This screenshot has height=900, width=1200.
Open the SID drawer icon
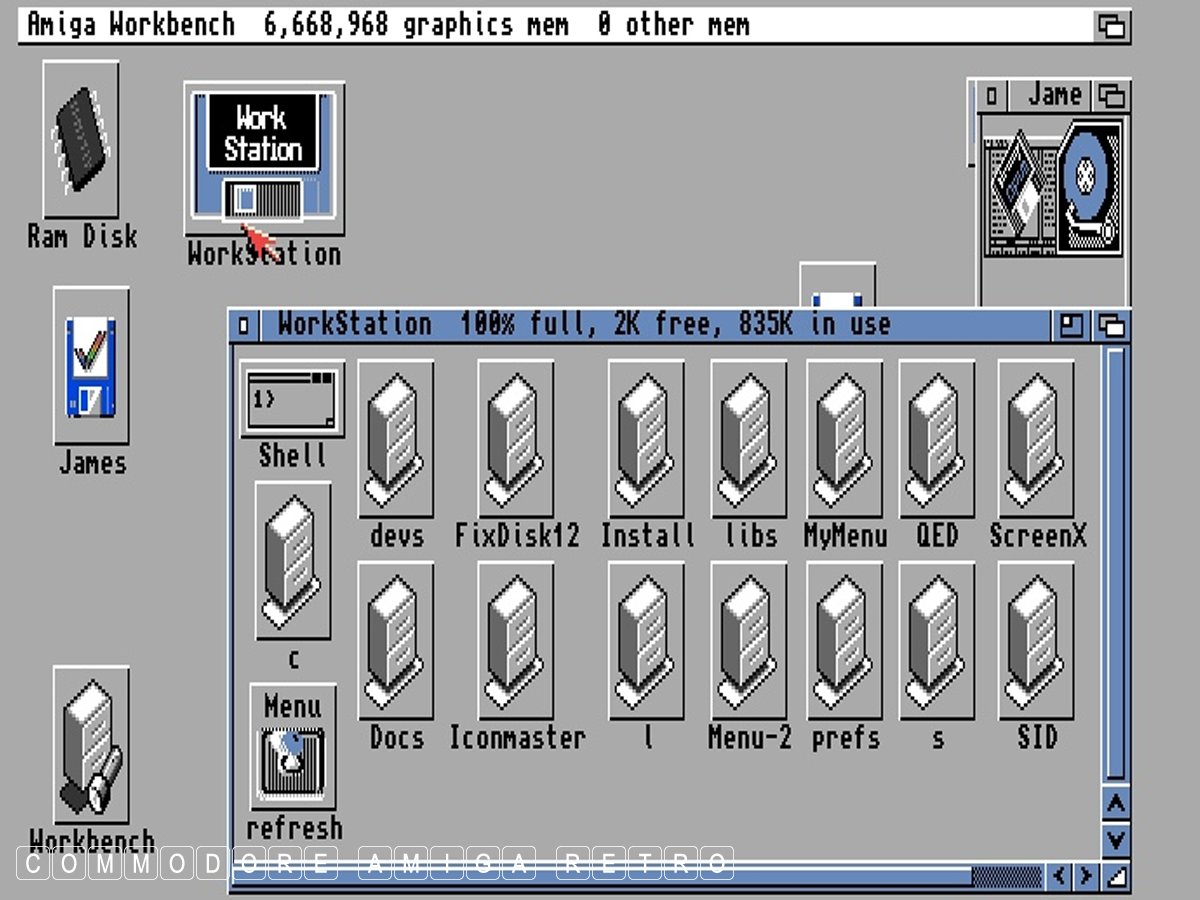(1036, 640)
